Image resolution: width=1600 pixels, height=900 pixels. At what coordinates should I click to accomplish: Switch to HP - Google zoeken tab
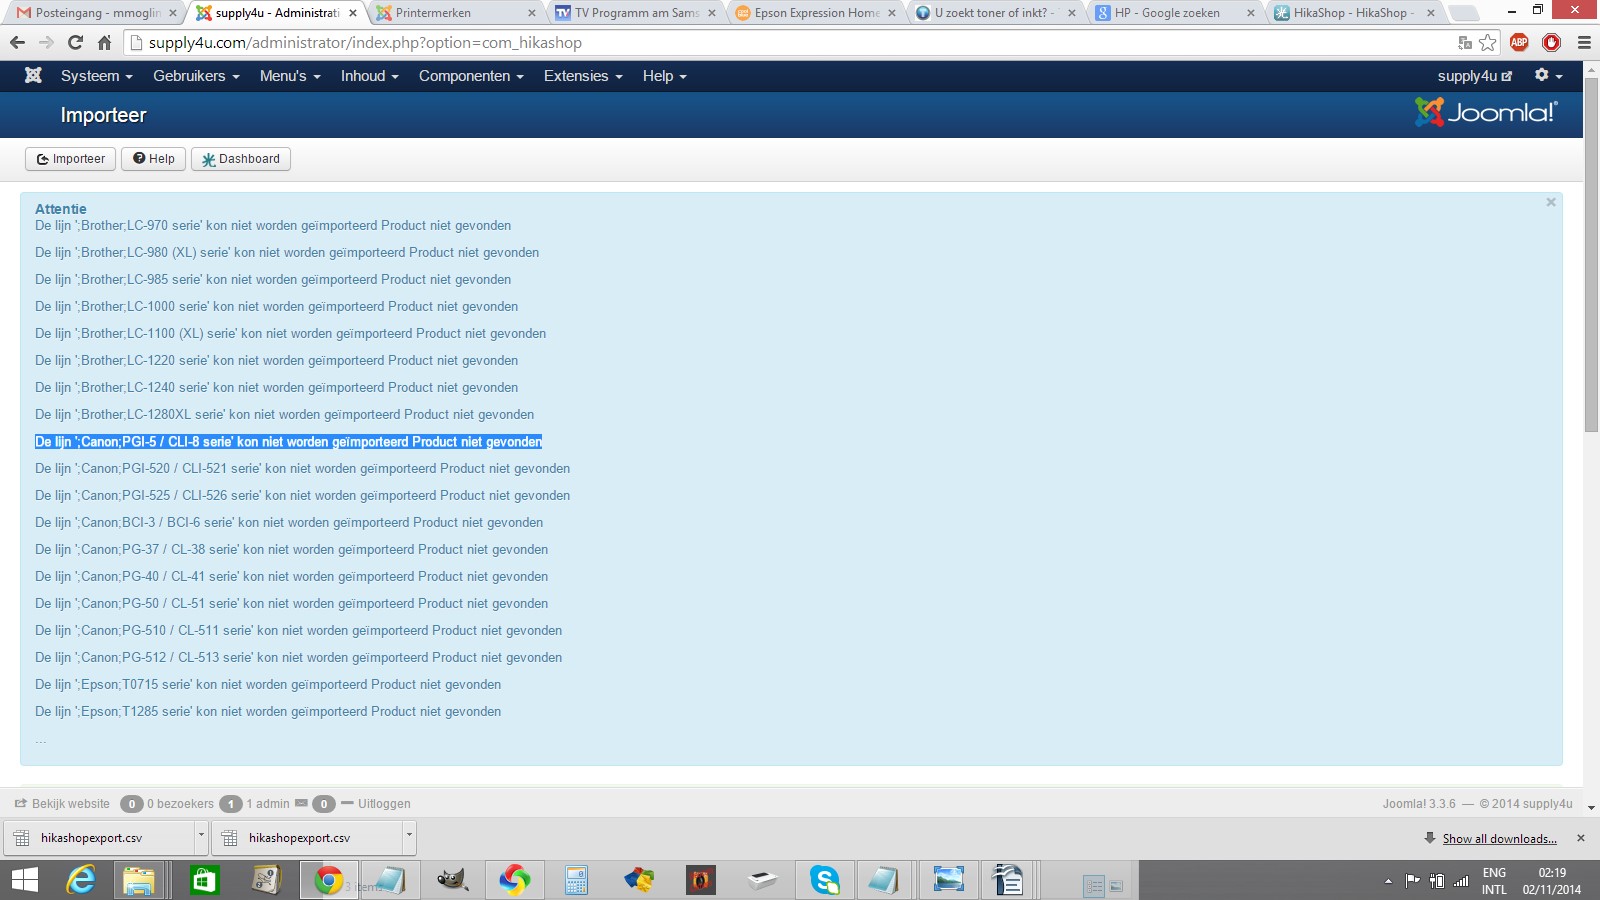point(1173,13)
